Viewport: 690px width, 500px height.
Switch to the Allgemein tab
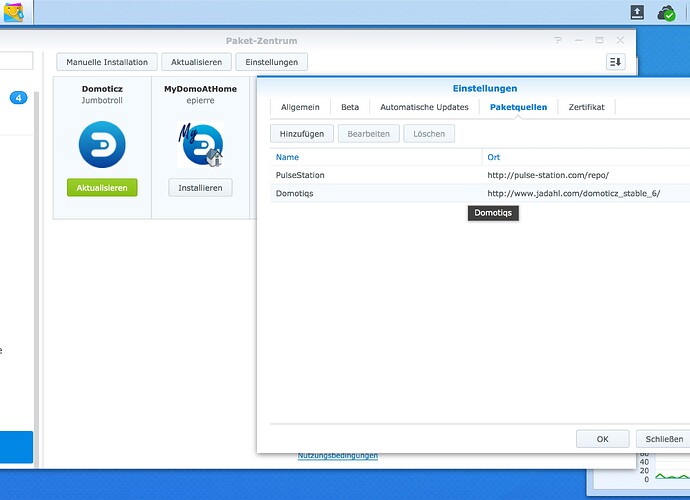click(300, 107)
